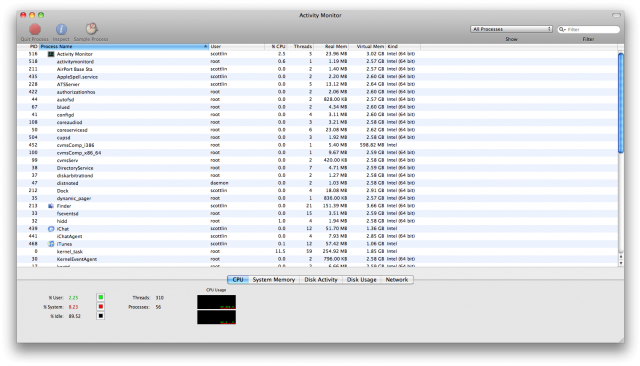Image resolution: width=640 pixels, height=366 pixels.
Task: Reverse sort using the Process Name sort arrow
Action: click(205, 47)
